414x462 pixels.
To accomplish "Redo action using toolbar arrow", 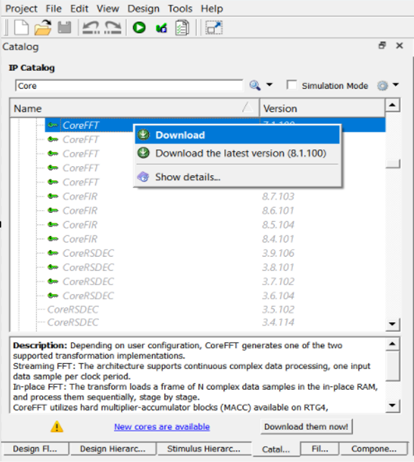I will (x=113, y=27).
